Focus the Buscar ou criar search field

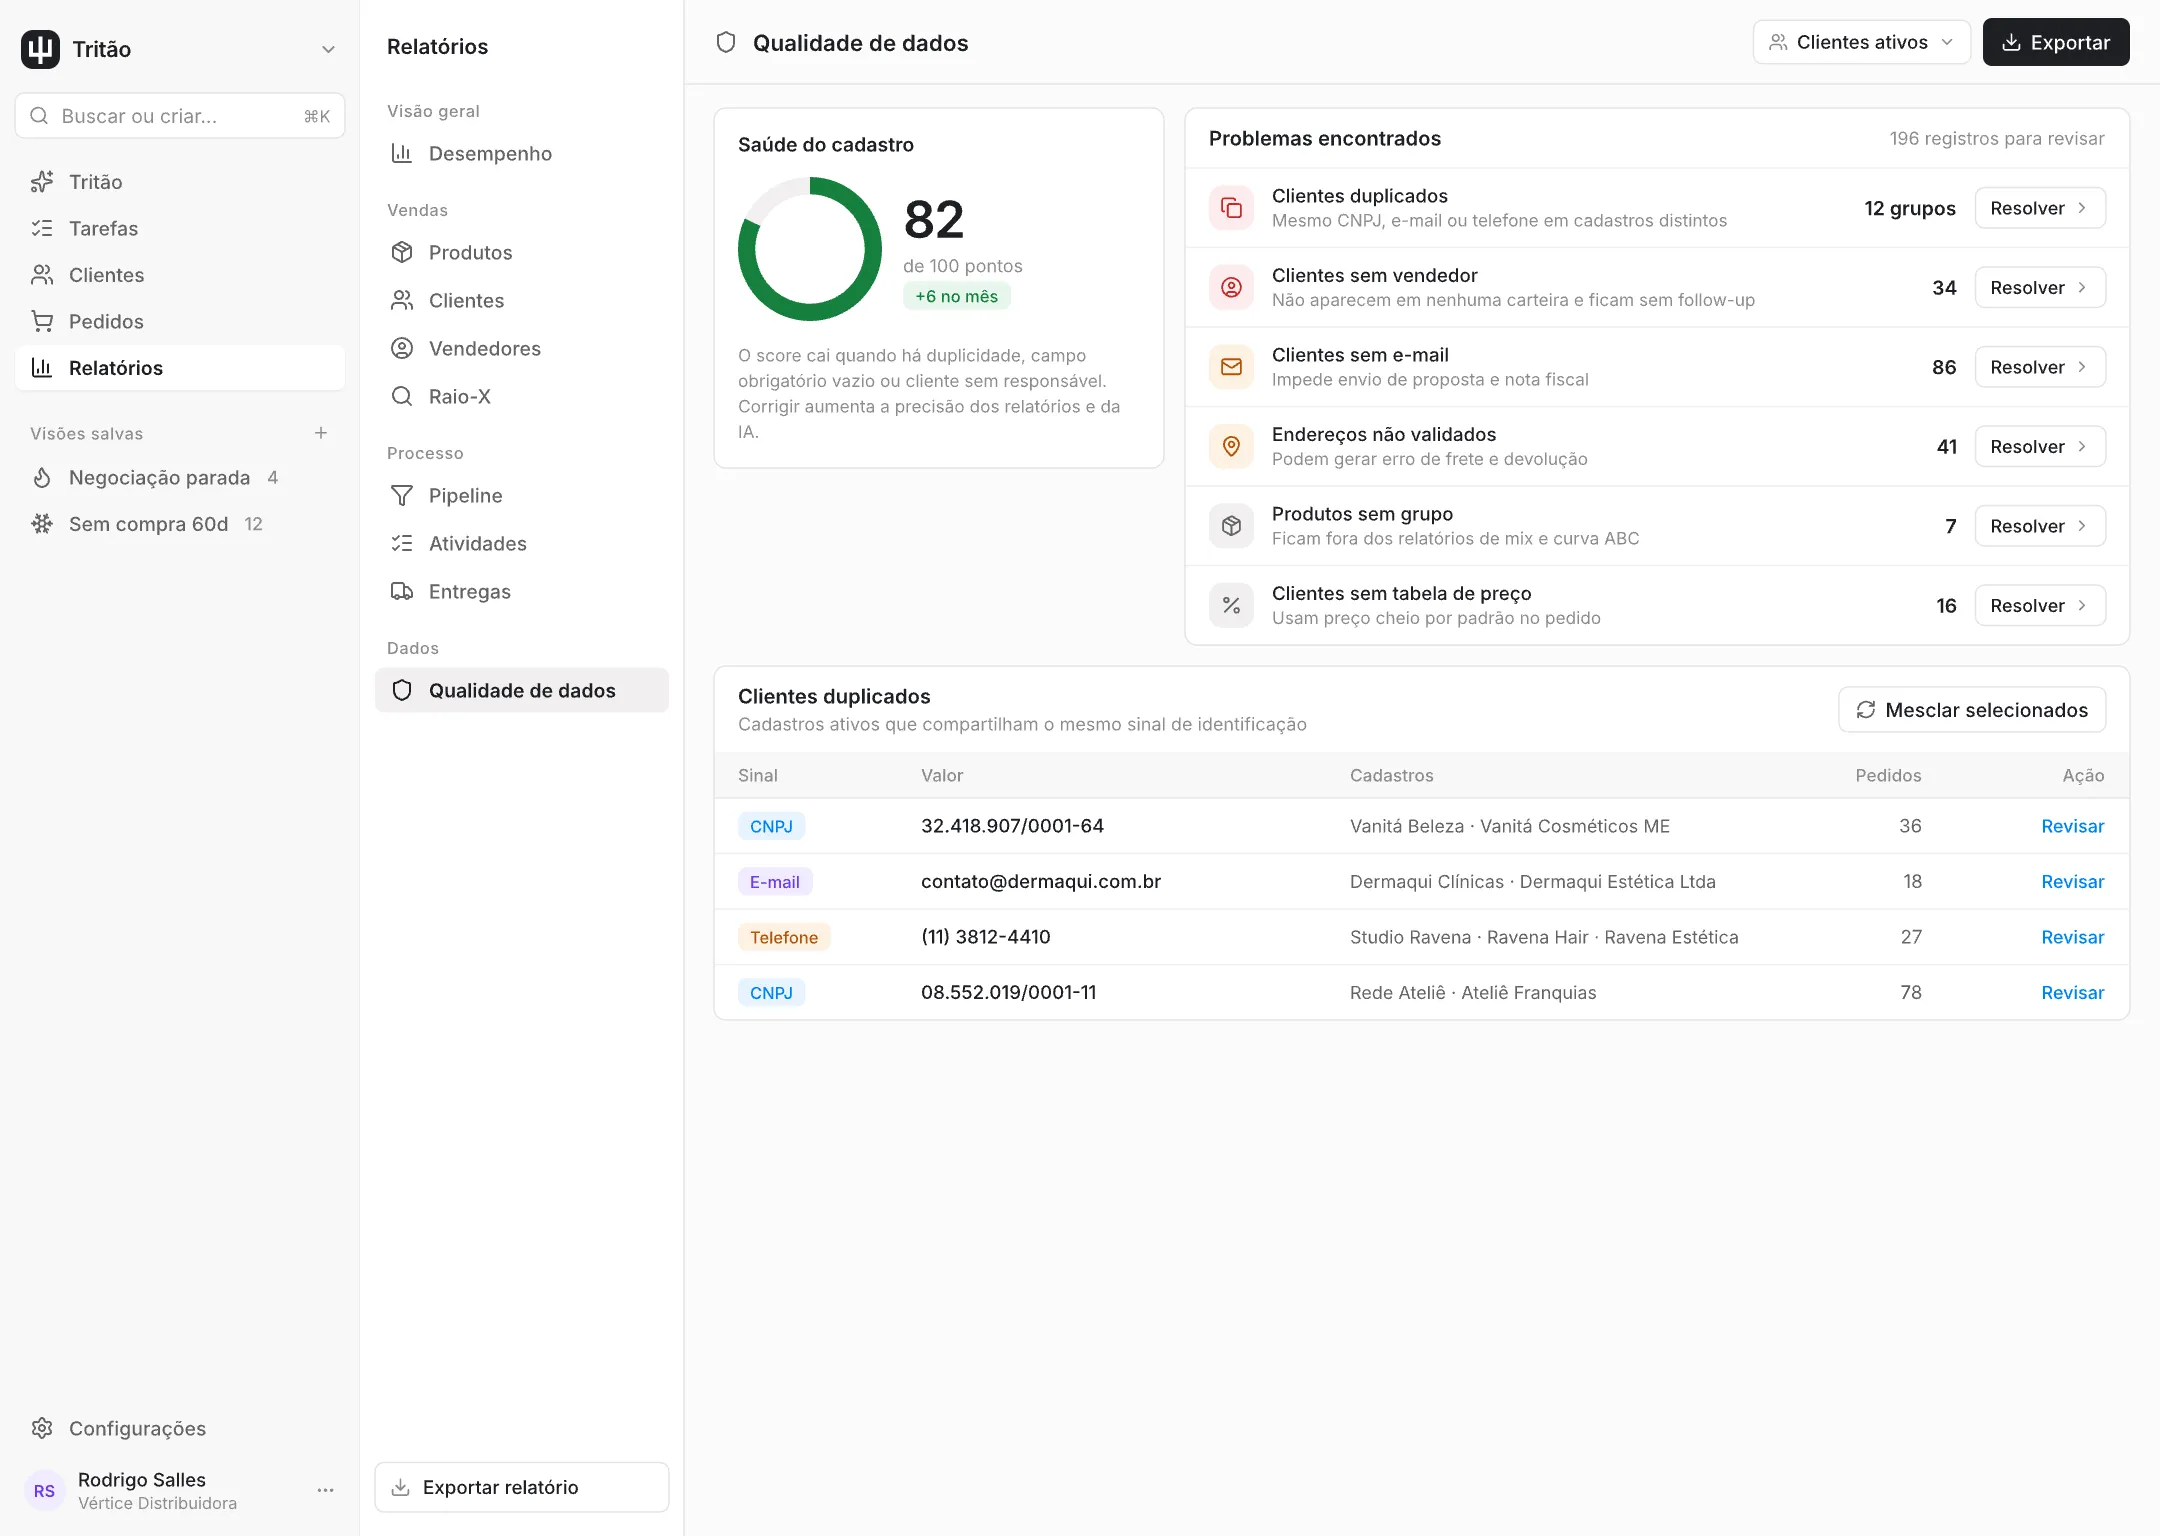180,116
